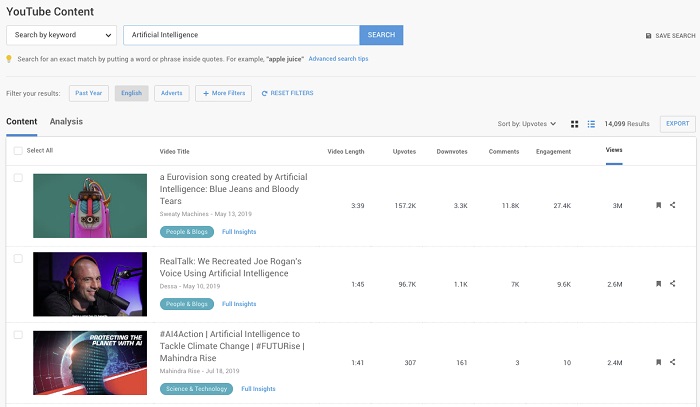Open the Sort by Upvotes dropdown

(527, 124)
